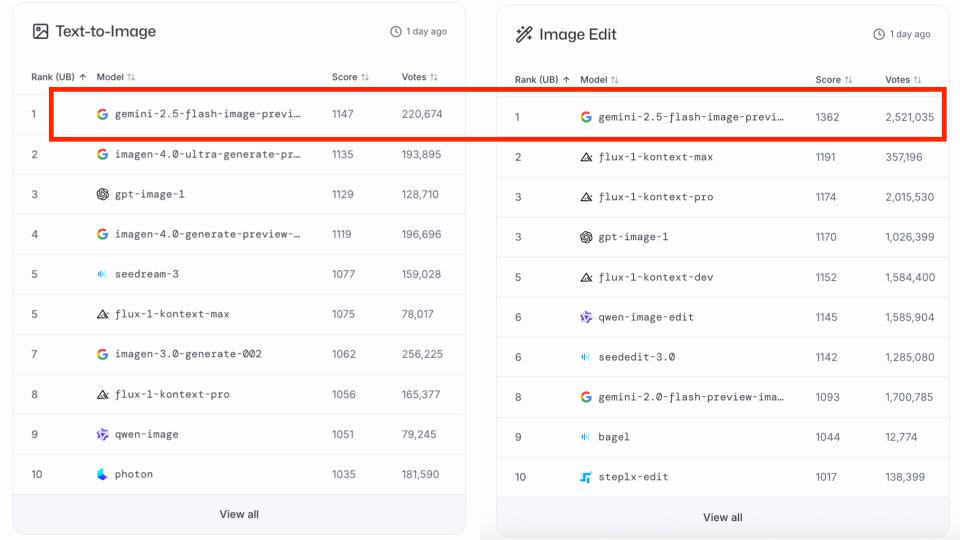960x540 pixels.
Task: Select gemini-2.0-flash-preview-ima… model name
Action: click(x=691, y=397)
